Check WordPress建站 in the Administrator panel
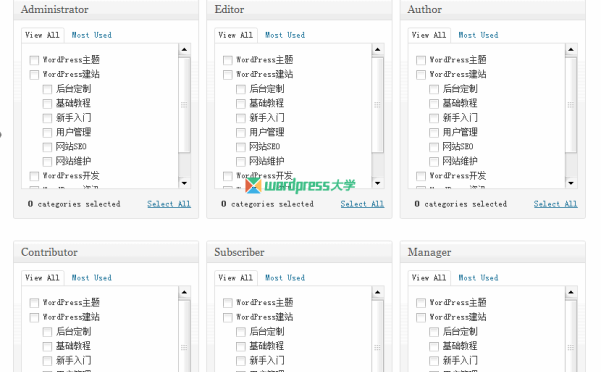The width and height of the screenshot is (601, 372). coord(34,75)
